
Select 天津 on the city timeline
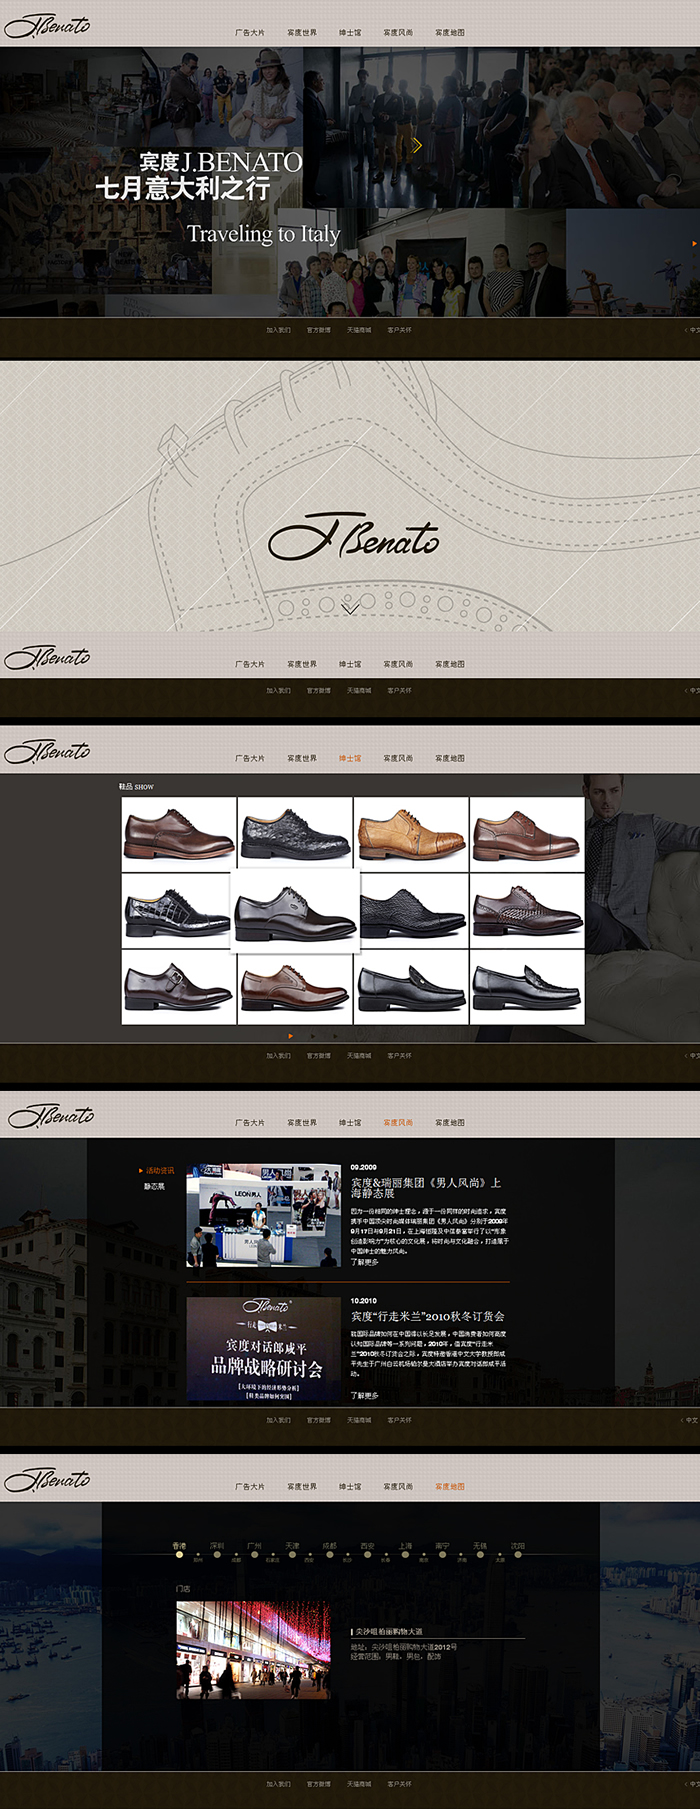[292, 1546]
